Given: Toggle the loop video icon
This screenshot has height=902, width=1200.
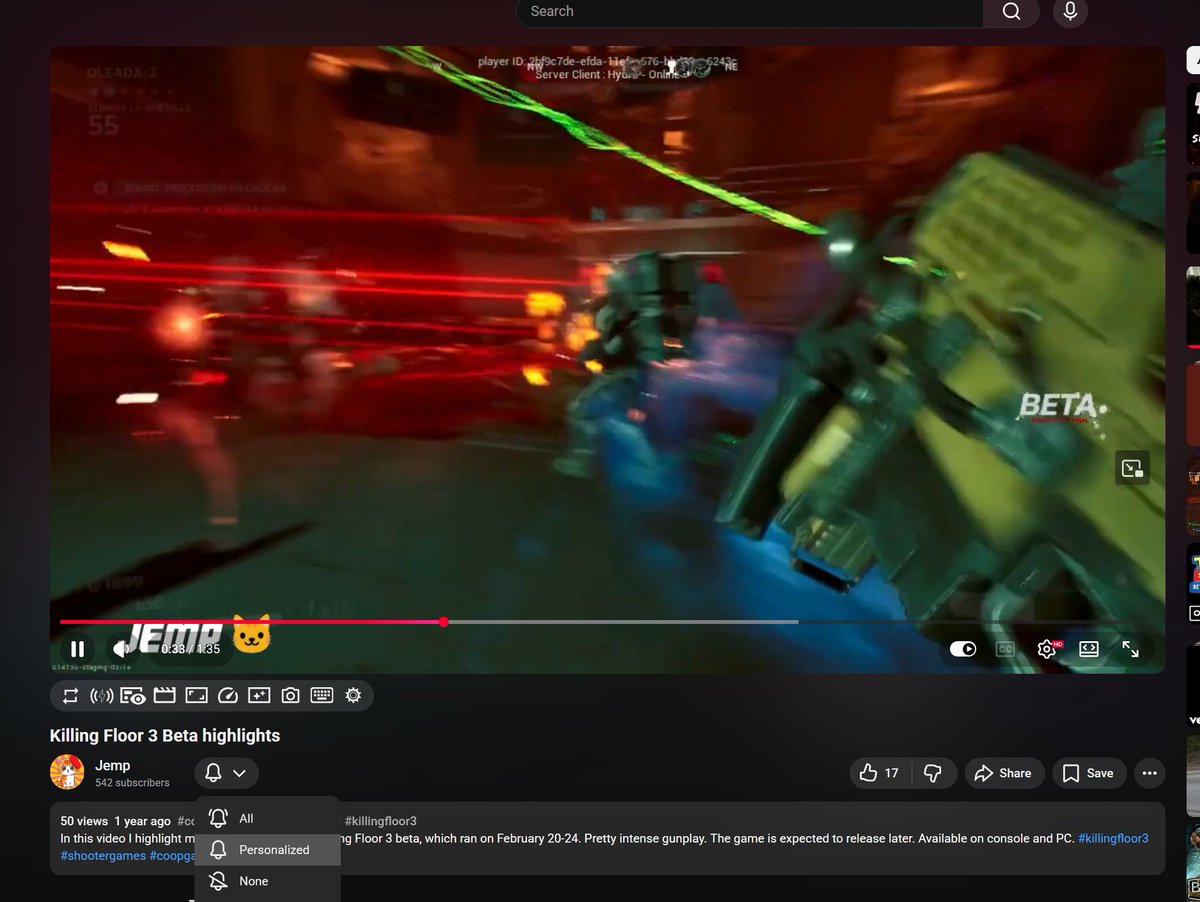Looking at the screenshot, I should [70, 696].
